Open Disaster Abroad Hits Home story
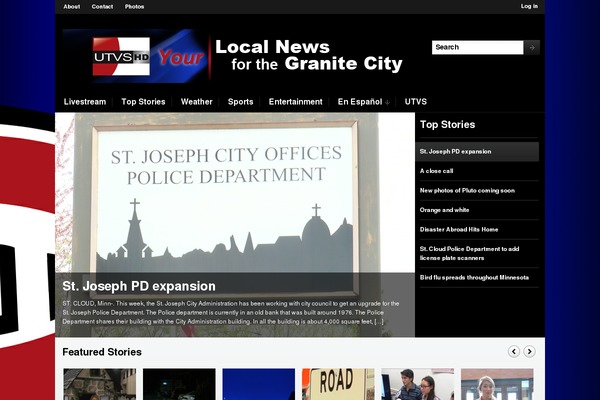The height and width of the screenshot is (400, 600). pyautogui.click(x=459, y=230)
